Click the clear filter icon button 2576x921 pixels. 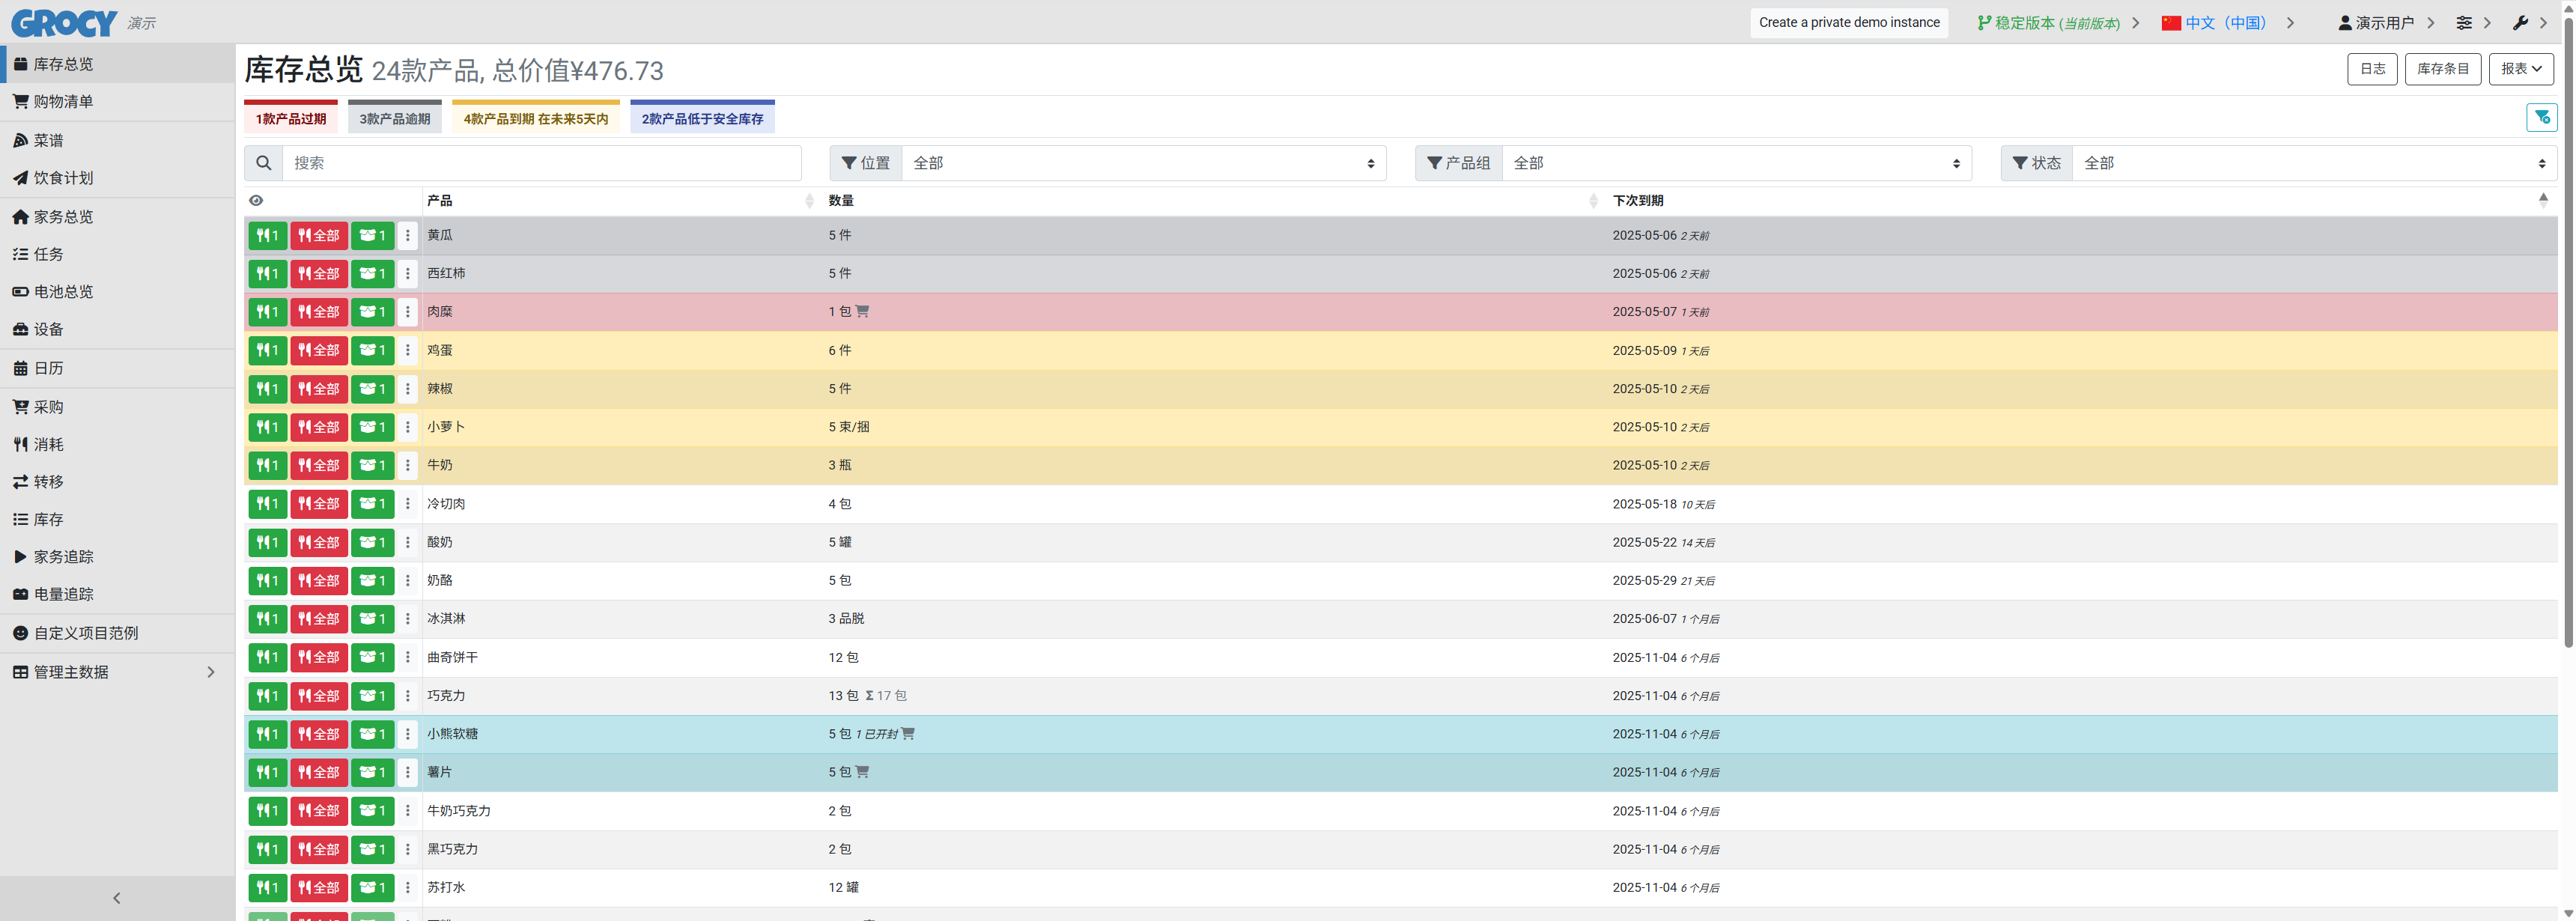tap(2541, 118)
